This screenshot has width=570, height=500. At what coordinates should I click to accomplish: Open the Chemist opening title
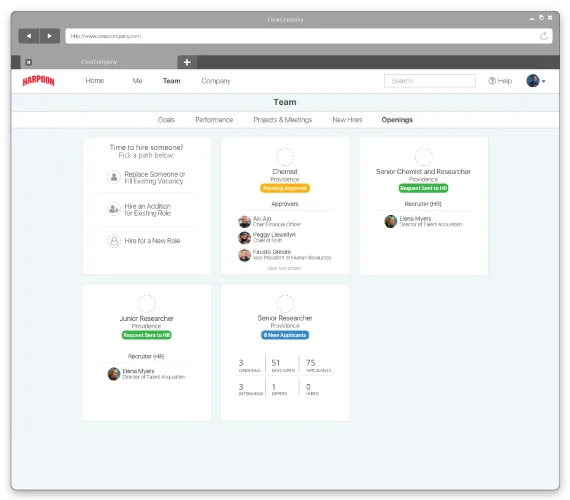[x=285, y=171]
